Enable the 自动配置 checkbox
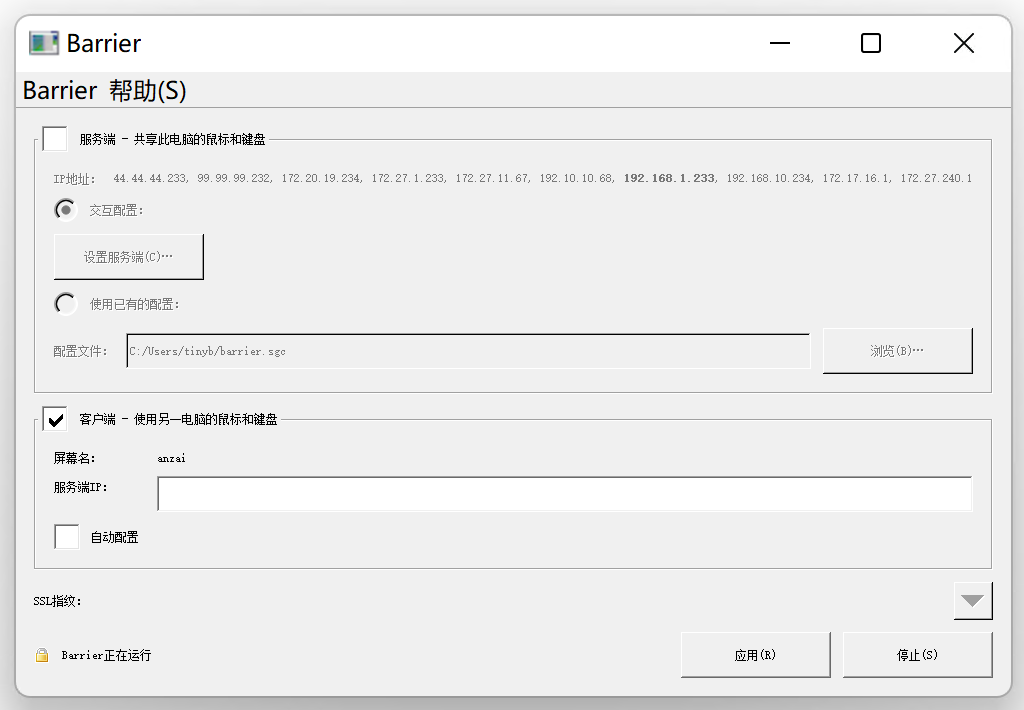 [x=67, y=537]
